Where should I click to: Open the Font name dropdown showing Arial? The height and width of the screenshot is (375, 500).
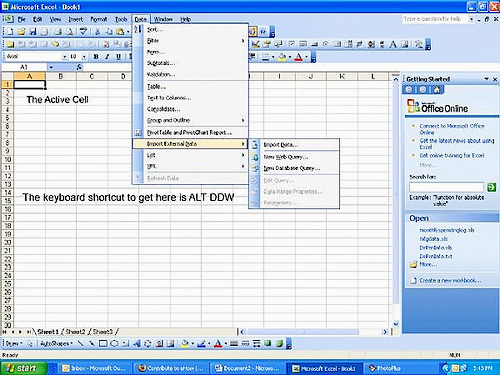coord(65,57)
